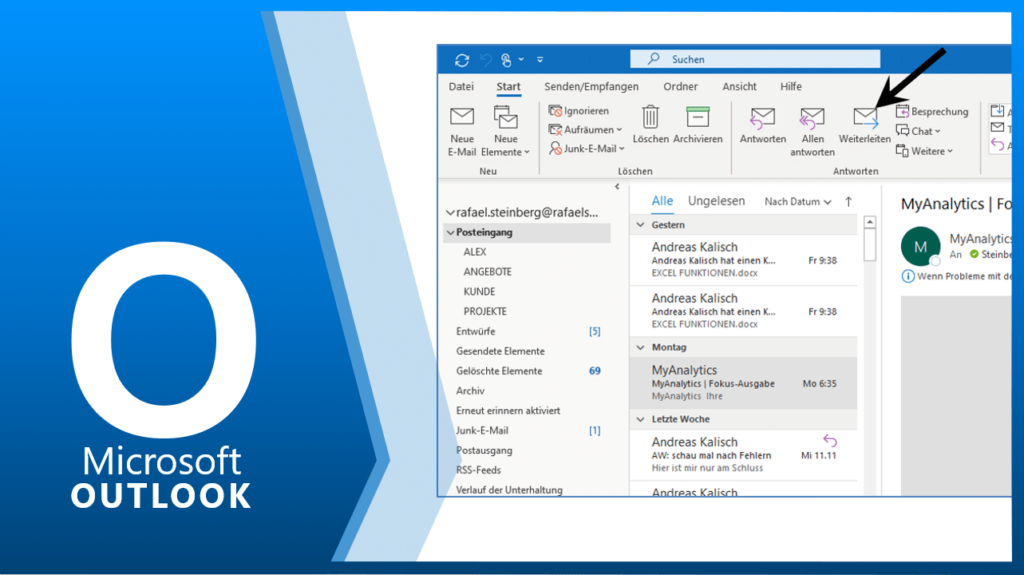Click the Archivieren icon
1024x575 pixels.
697,118
